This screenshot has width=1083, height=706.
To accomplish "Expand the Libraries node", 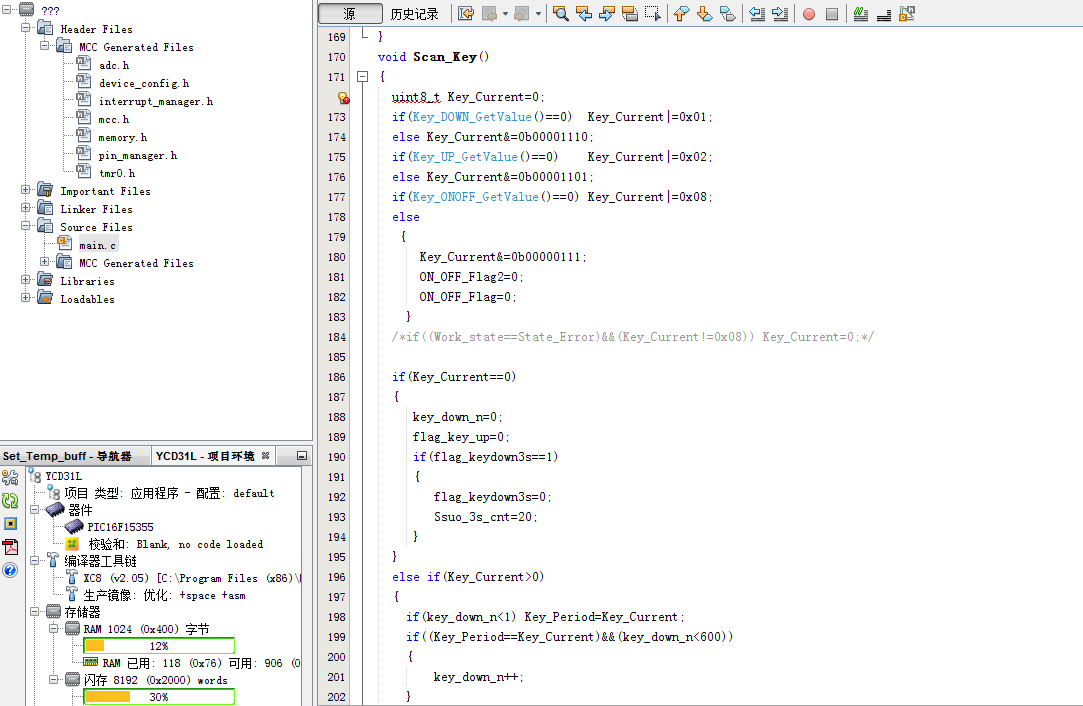I will (26, 281).
